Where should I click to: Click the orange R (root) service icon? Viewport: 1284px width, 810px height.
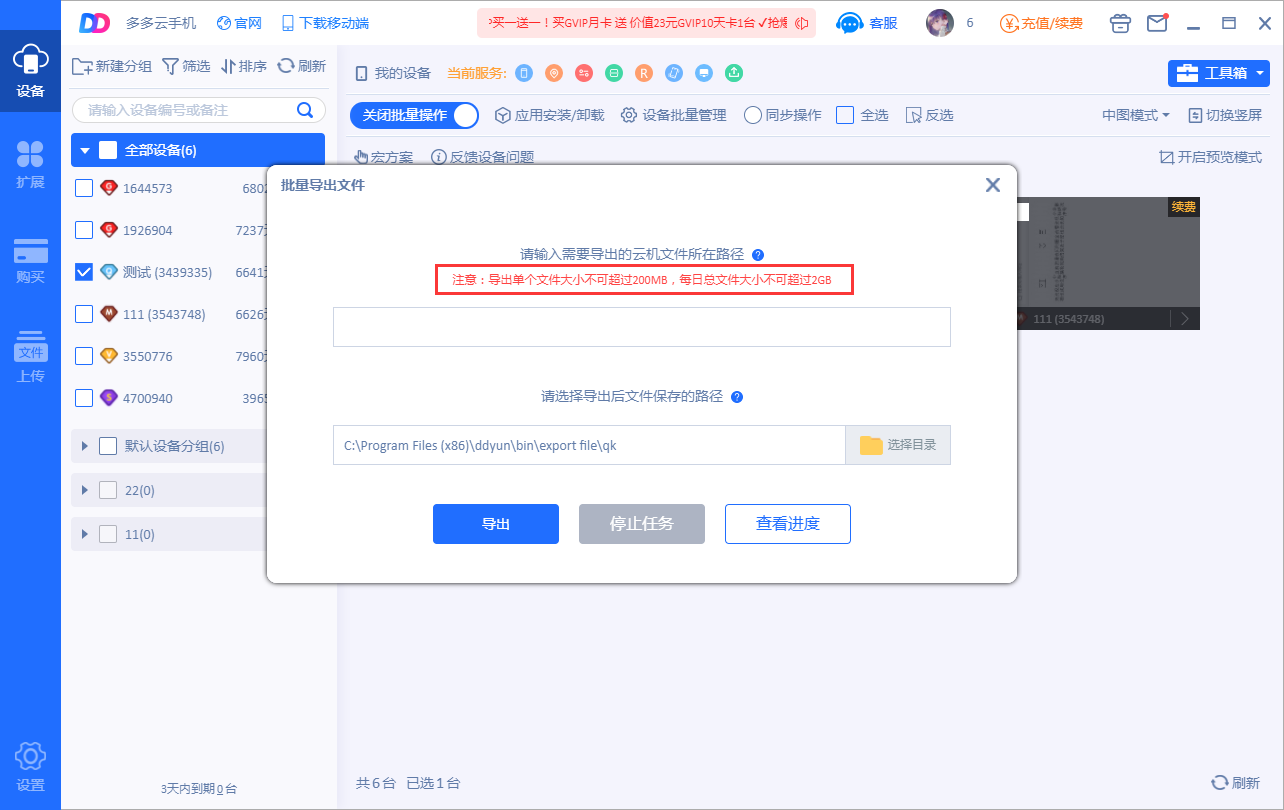pyautogui.click(x=644, y=73)
